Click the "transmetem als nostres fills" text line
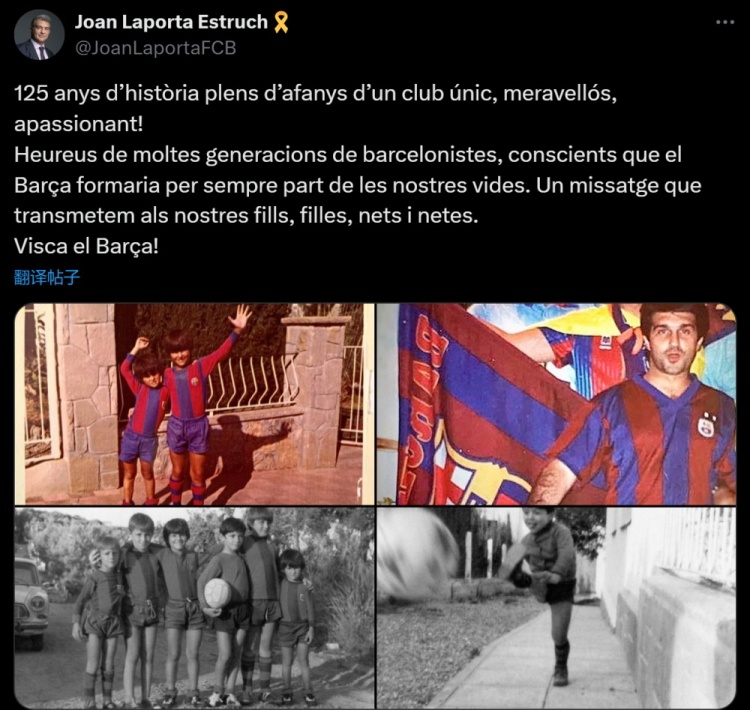Viewport: 750px width, 710px height. pos(246,216)
